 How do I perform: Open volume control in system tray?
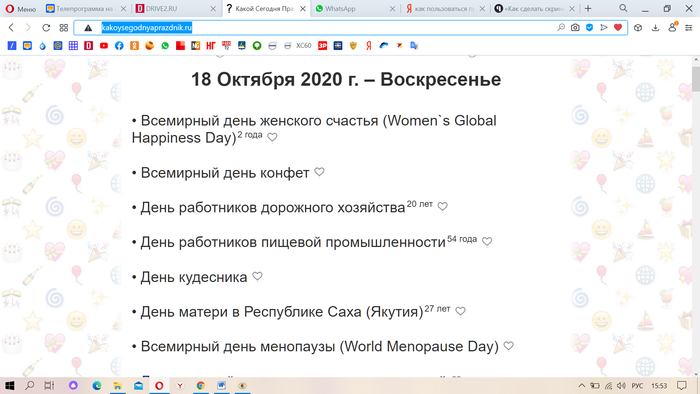click(x=621, y=386)
